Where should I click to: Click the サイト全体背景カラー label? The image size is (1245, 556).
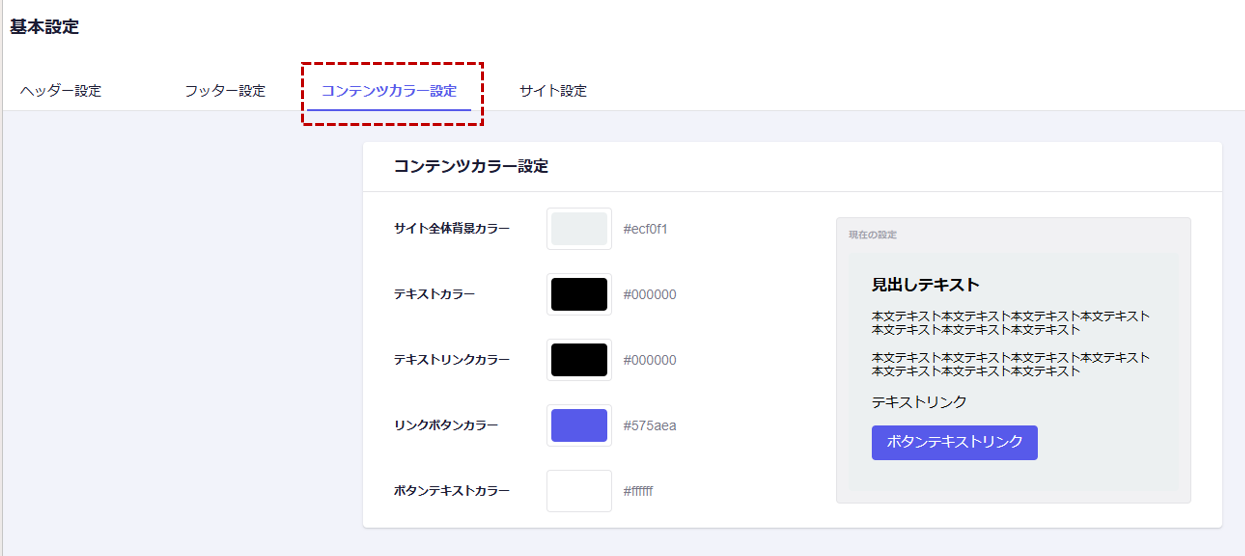pyautogui.click(x=452, y=229)
